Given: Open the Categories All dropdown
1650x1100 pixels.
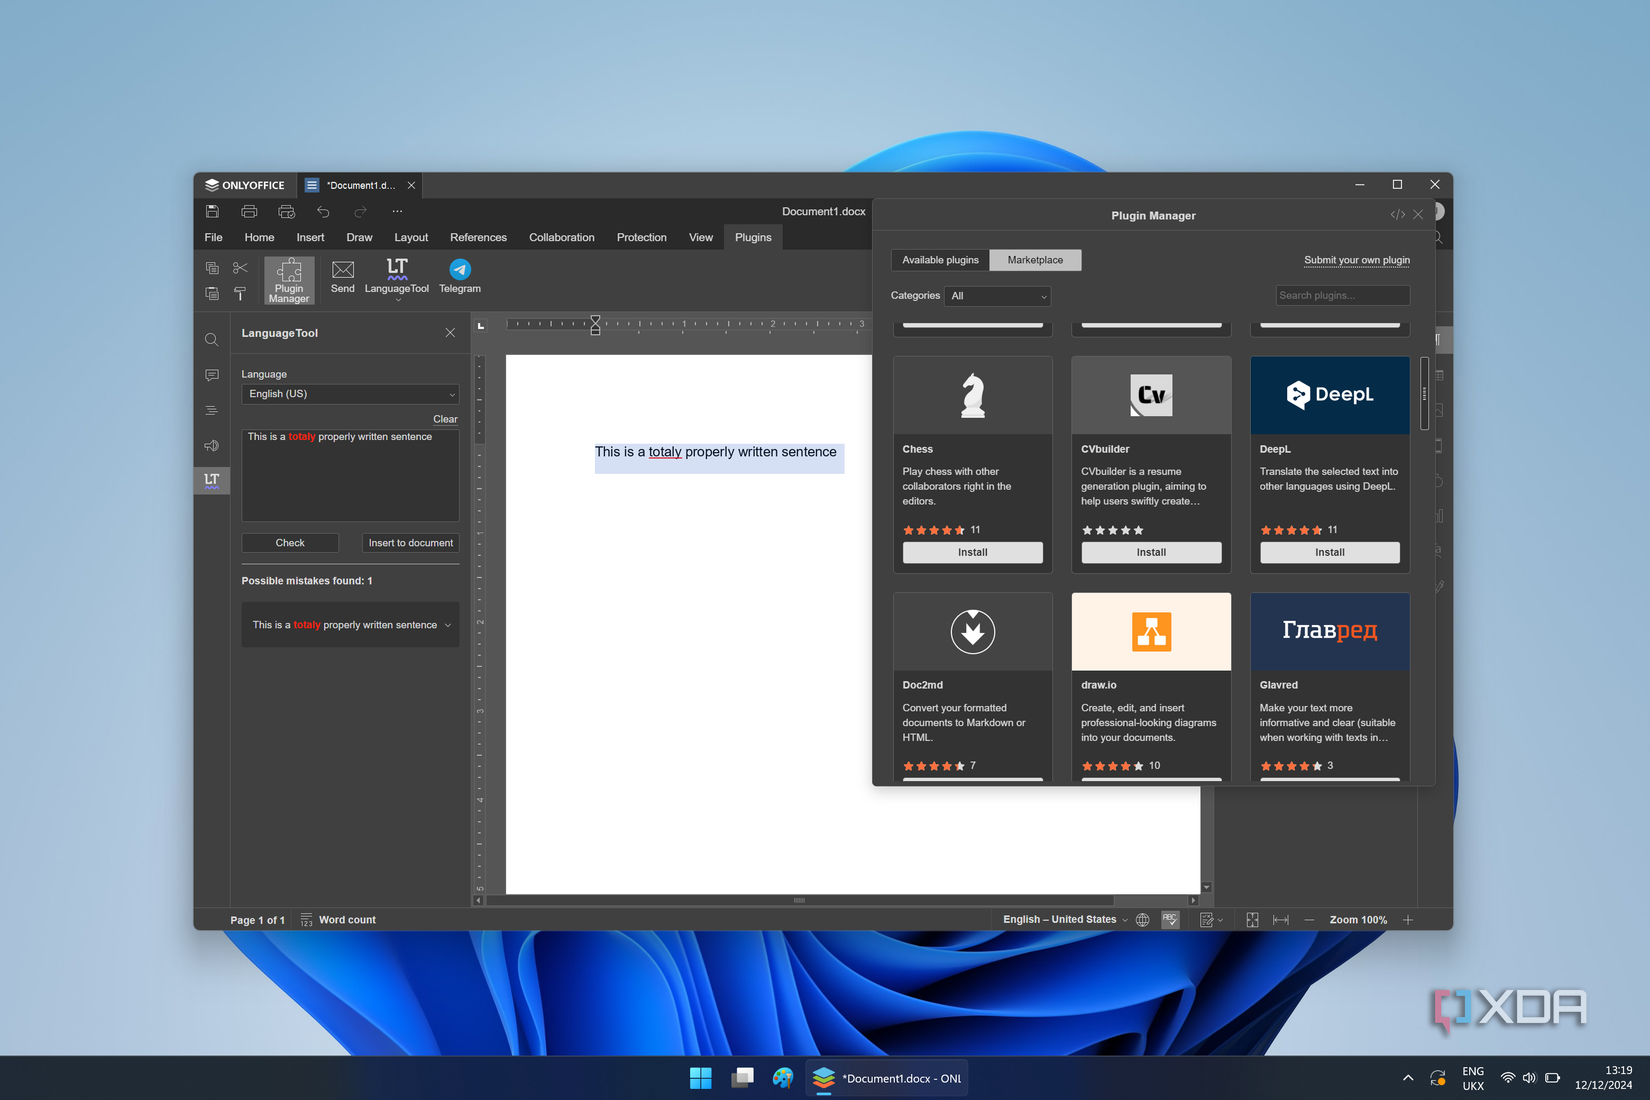Looking at the screenshot, I should (x=997, y=296).
